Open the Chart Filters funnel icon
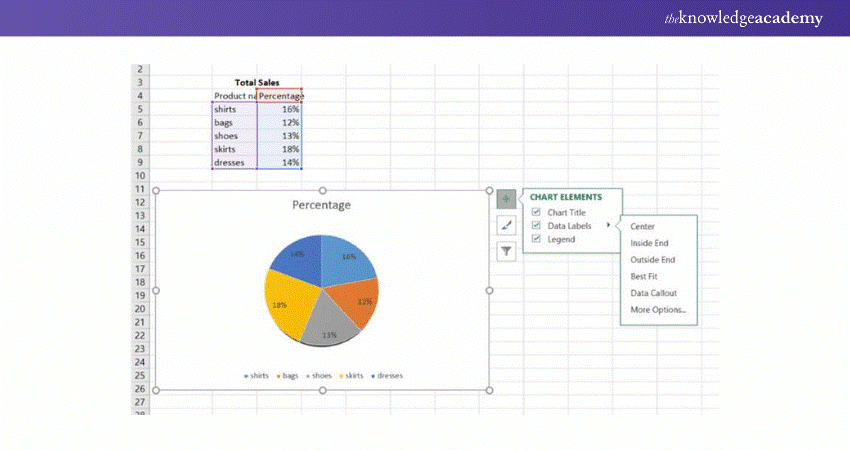850x450 pixels. pyautogui.click(x=506, y=251)
